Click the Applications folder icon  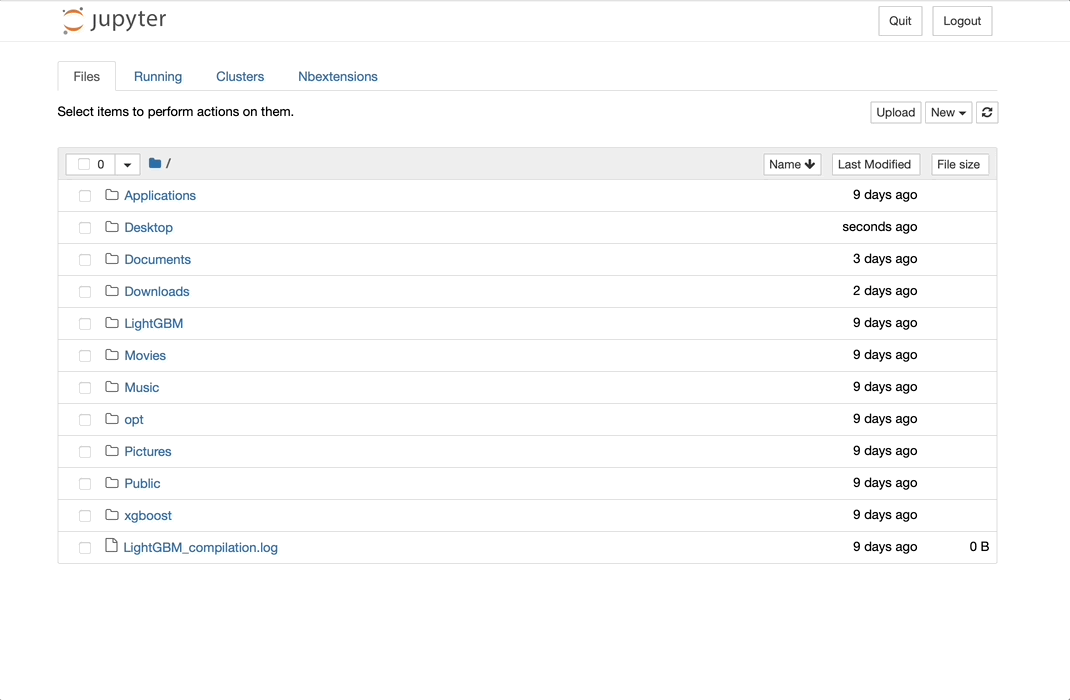click(x=112, y=195)
